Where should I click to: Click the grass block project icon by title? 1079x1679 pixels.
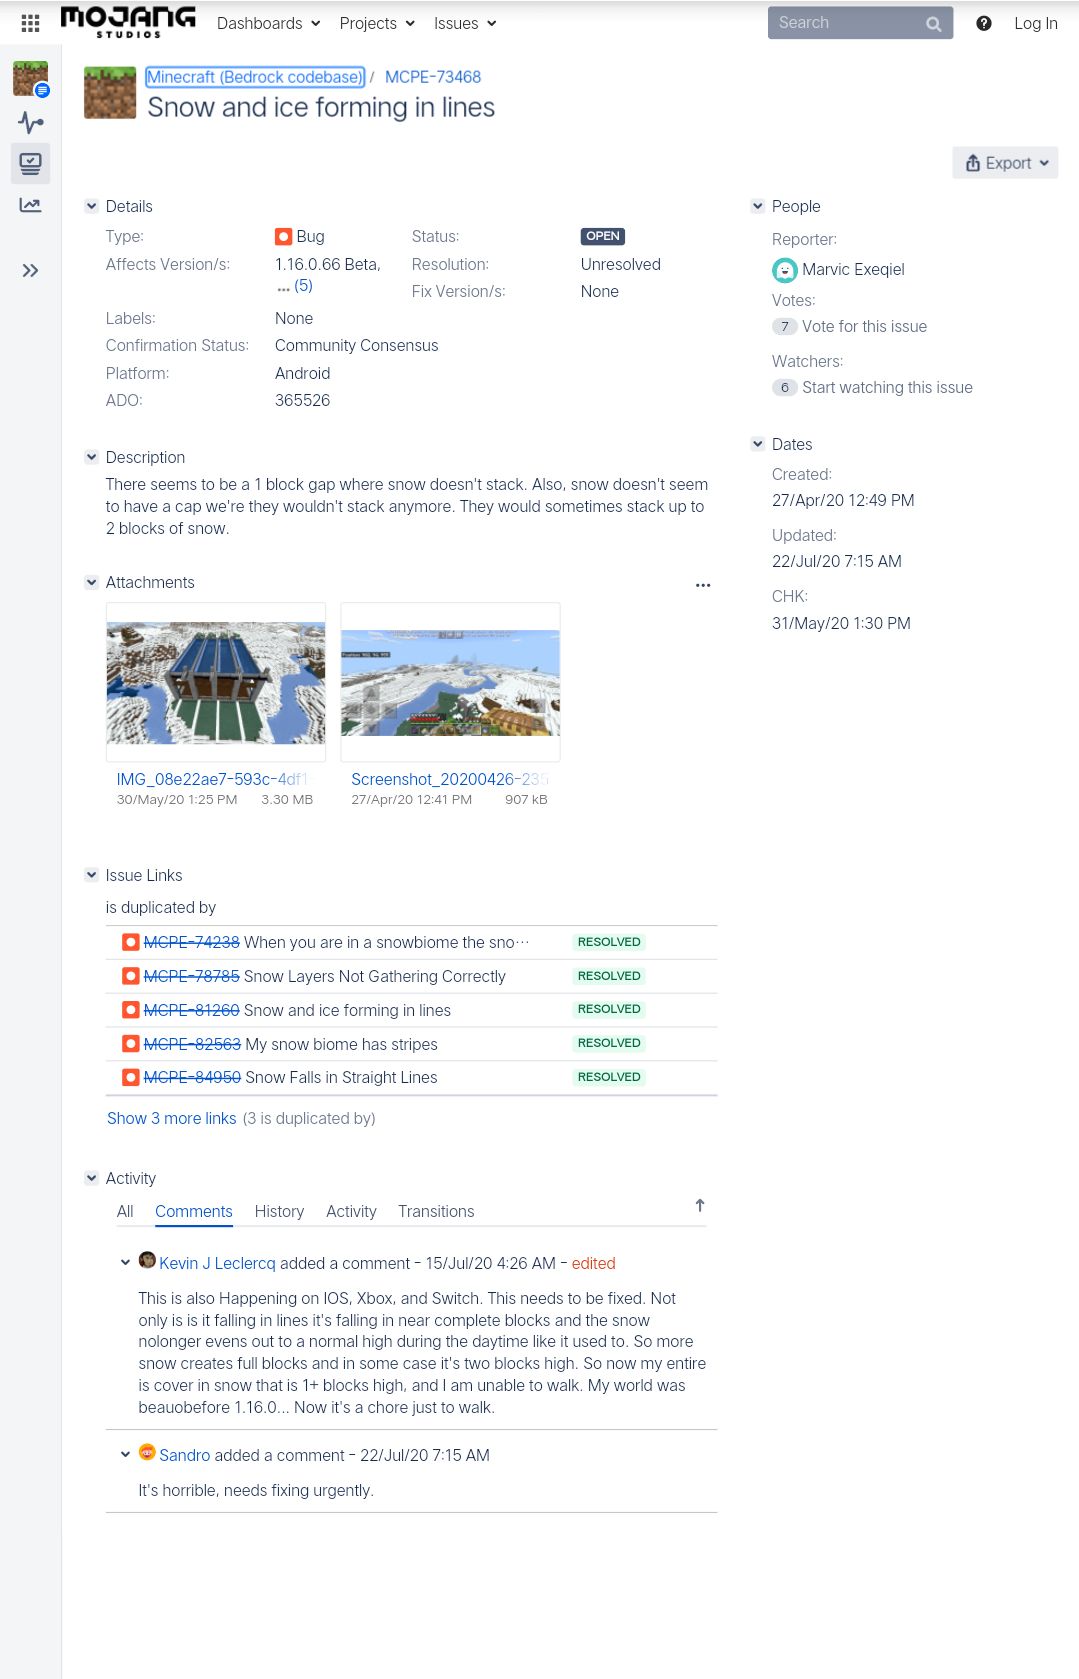pos(110,93)
